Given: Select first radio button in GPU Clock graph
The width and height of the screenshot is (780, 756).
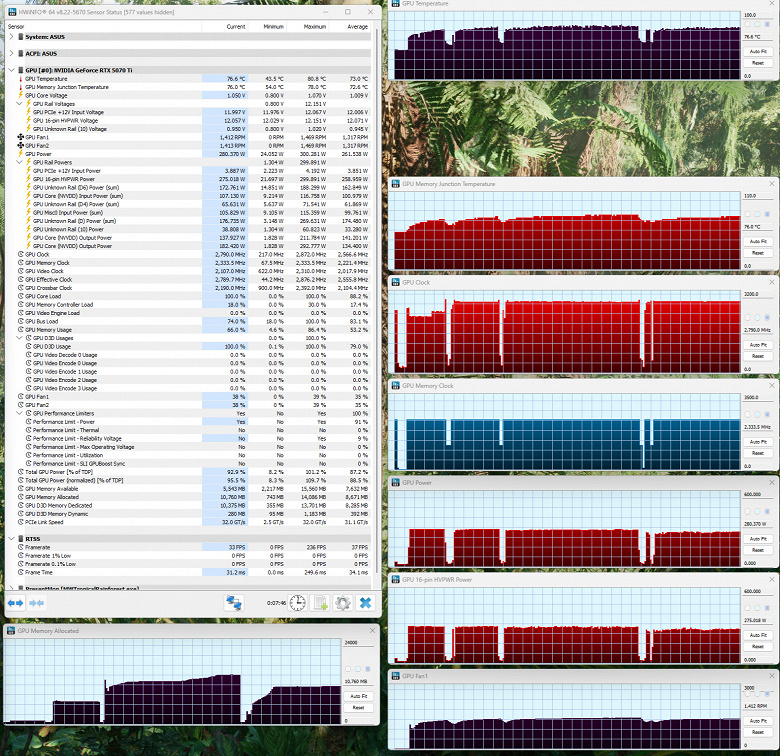Looking at the screenshot, I should click(x=747, y=317).
